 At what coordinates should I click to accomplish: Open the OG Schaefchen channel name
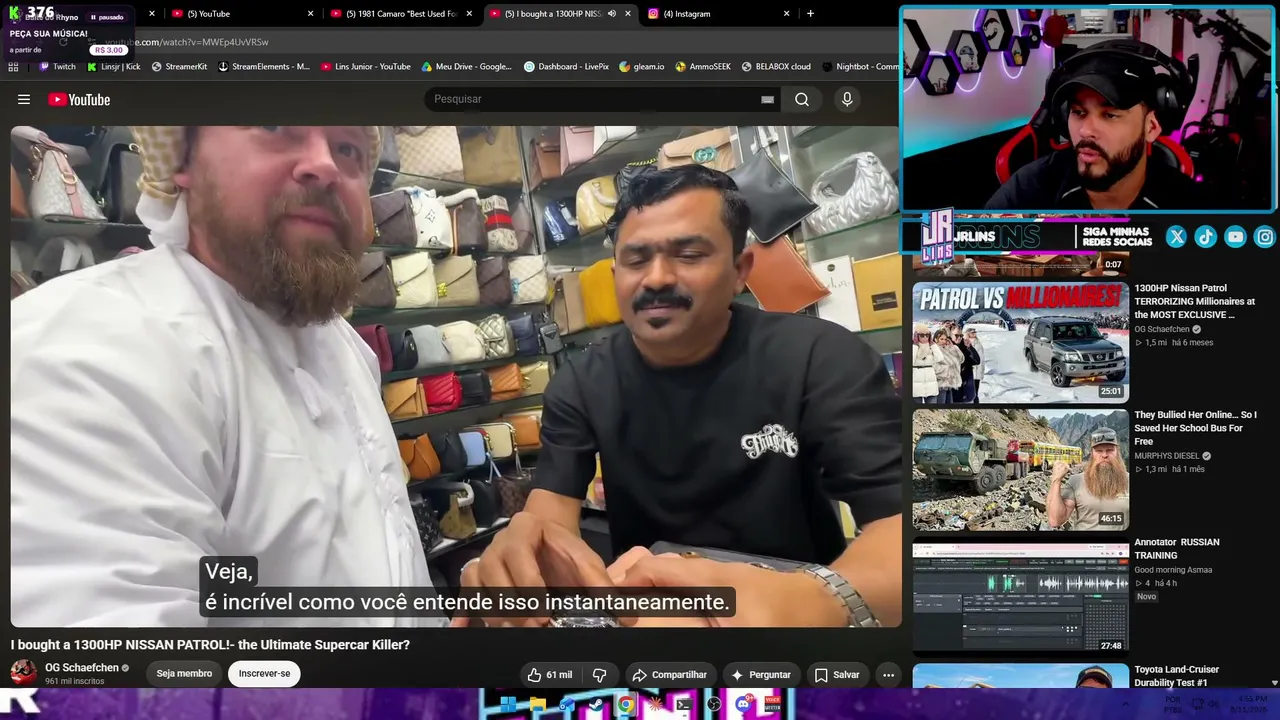82,668
